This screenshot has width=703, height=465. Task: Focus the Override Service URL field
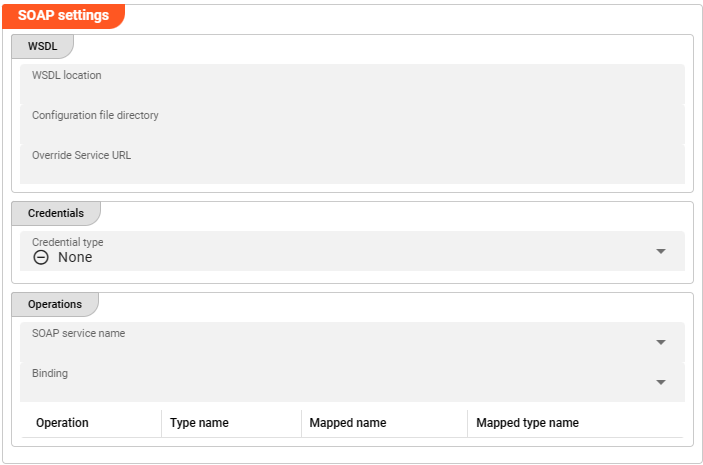[352, 165]
